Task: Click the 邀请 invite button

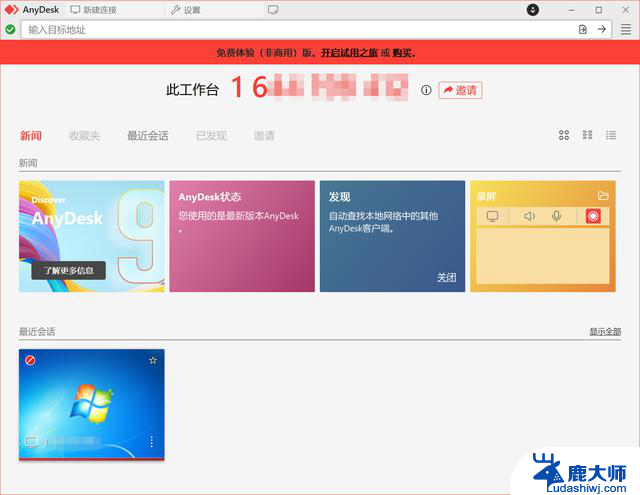Action: [460, 90]
